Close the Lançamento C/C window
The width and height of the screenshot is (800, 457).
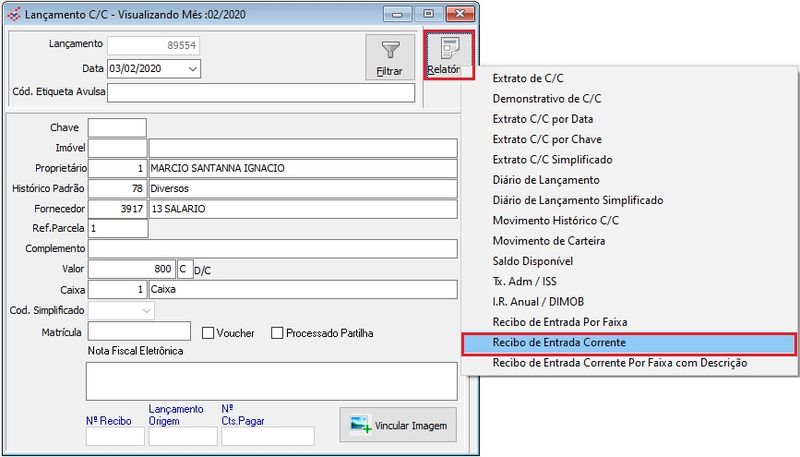(x=458, y=14)
